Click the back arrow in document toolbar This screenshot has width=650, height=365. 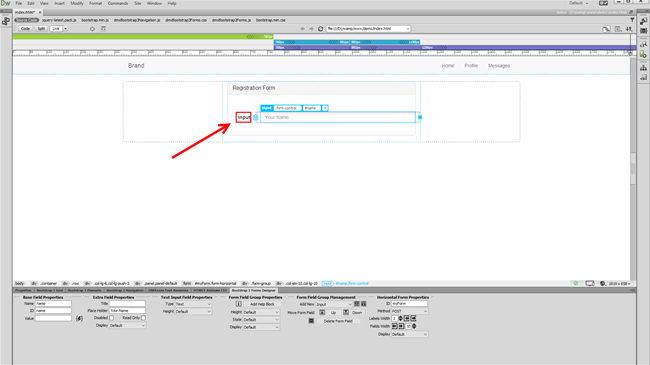pyautogui.click(x=303, y=29)
